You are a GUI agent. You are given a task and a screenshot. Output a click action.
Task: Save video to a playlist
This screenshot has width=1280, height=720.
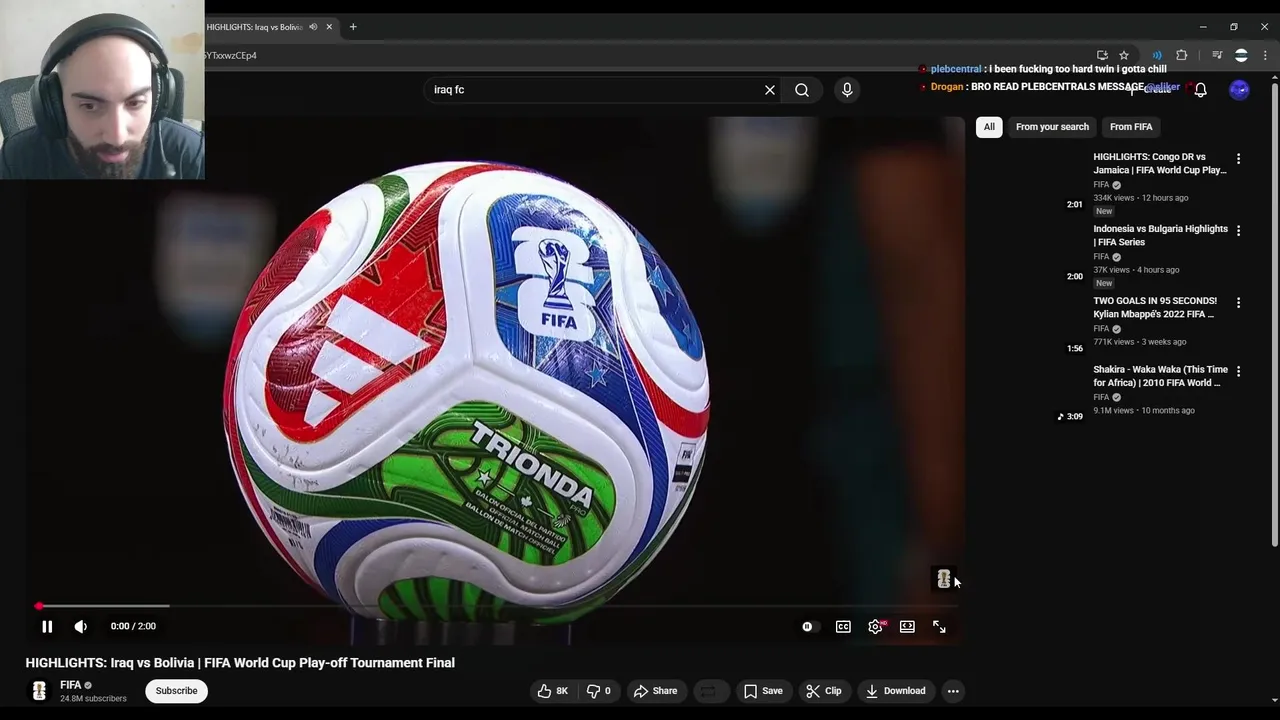pos(763,691)
